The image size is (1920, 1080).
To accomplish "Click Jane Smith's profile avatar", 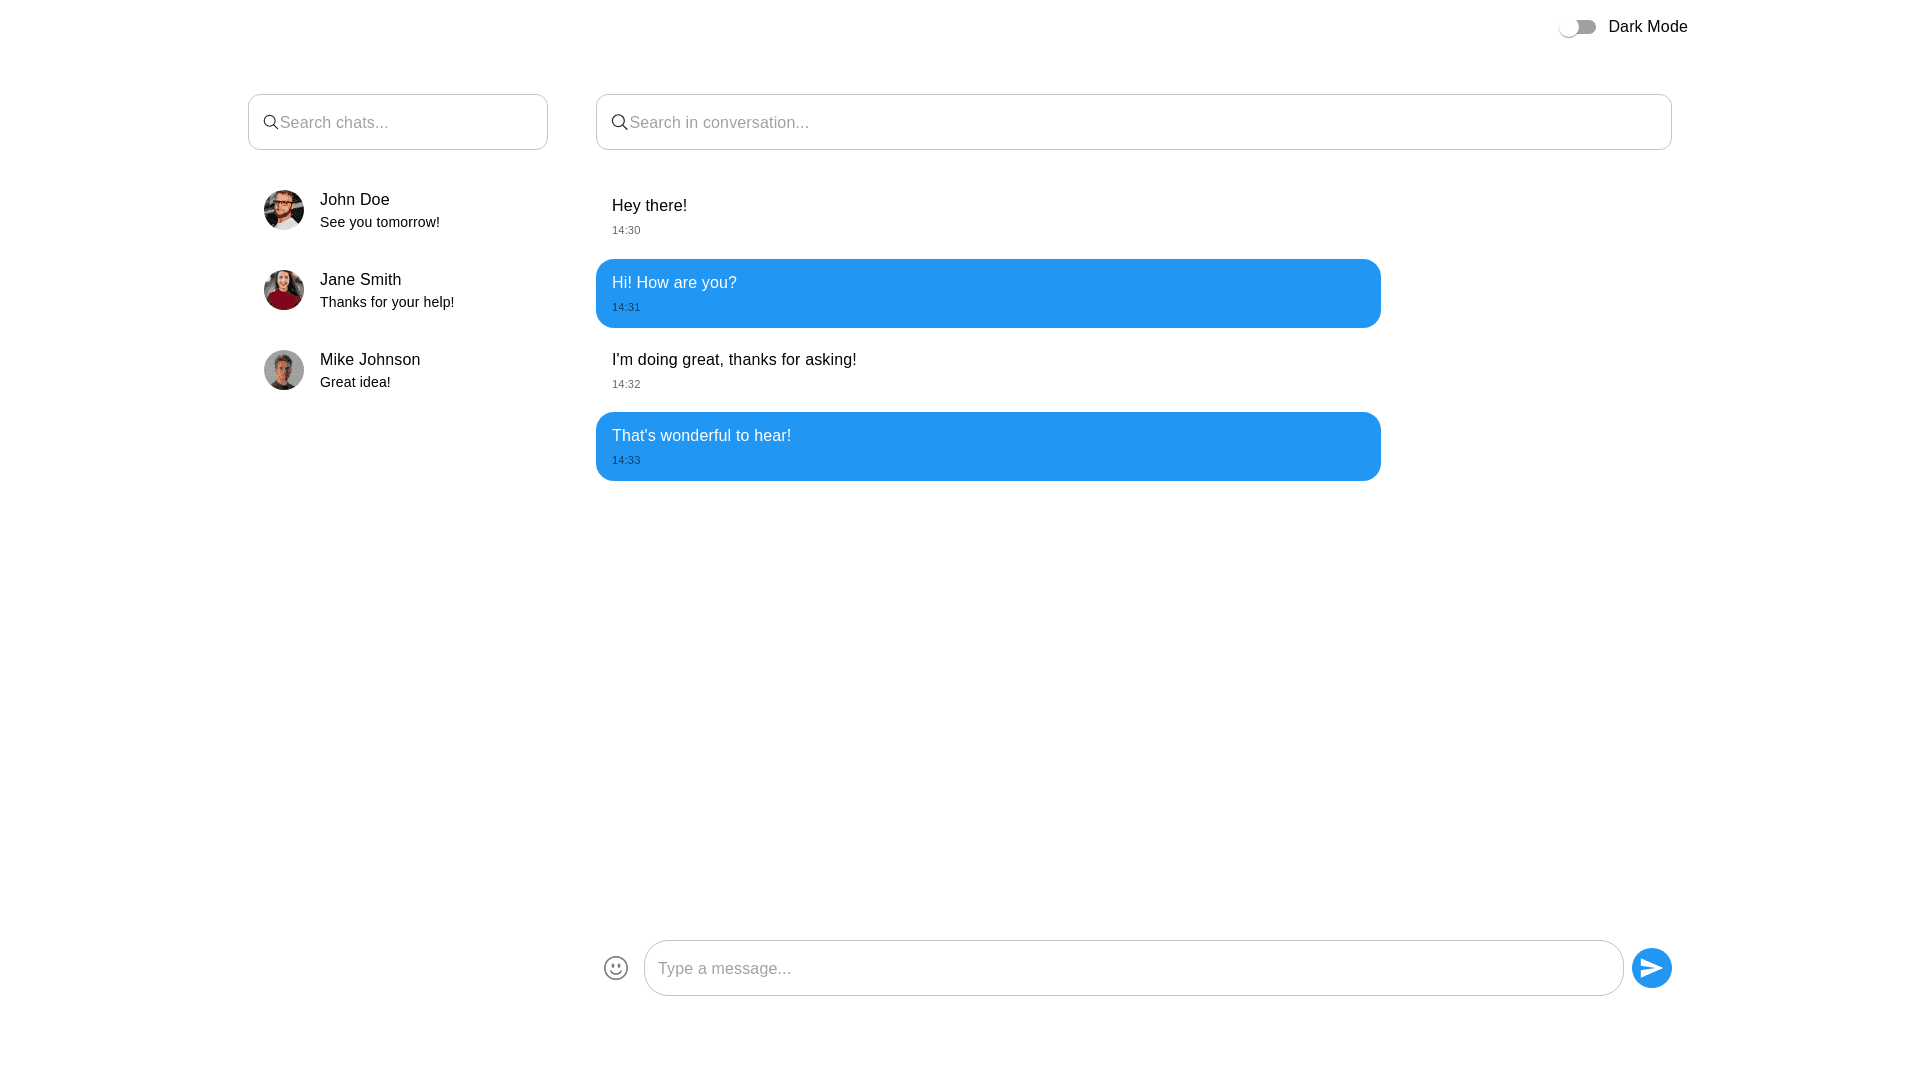I will (284, 290).
